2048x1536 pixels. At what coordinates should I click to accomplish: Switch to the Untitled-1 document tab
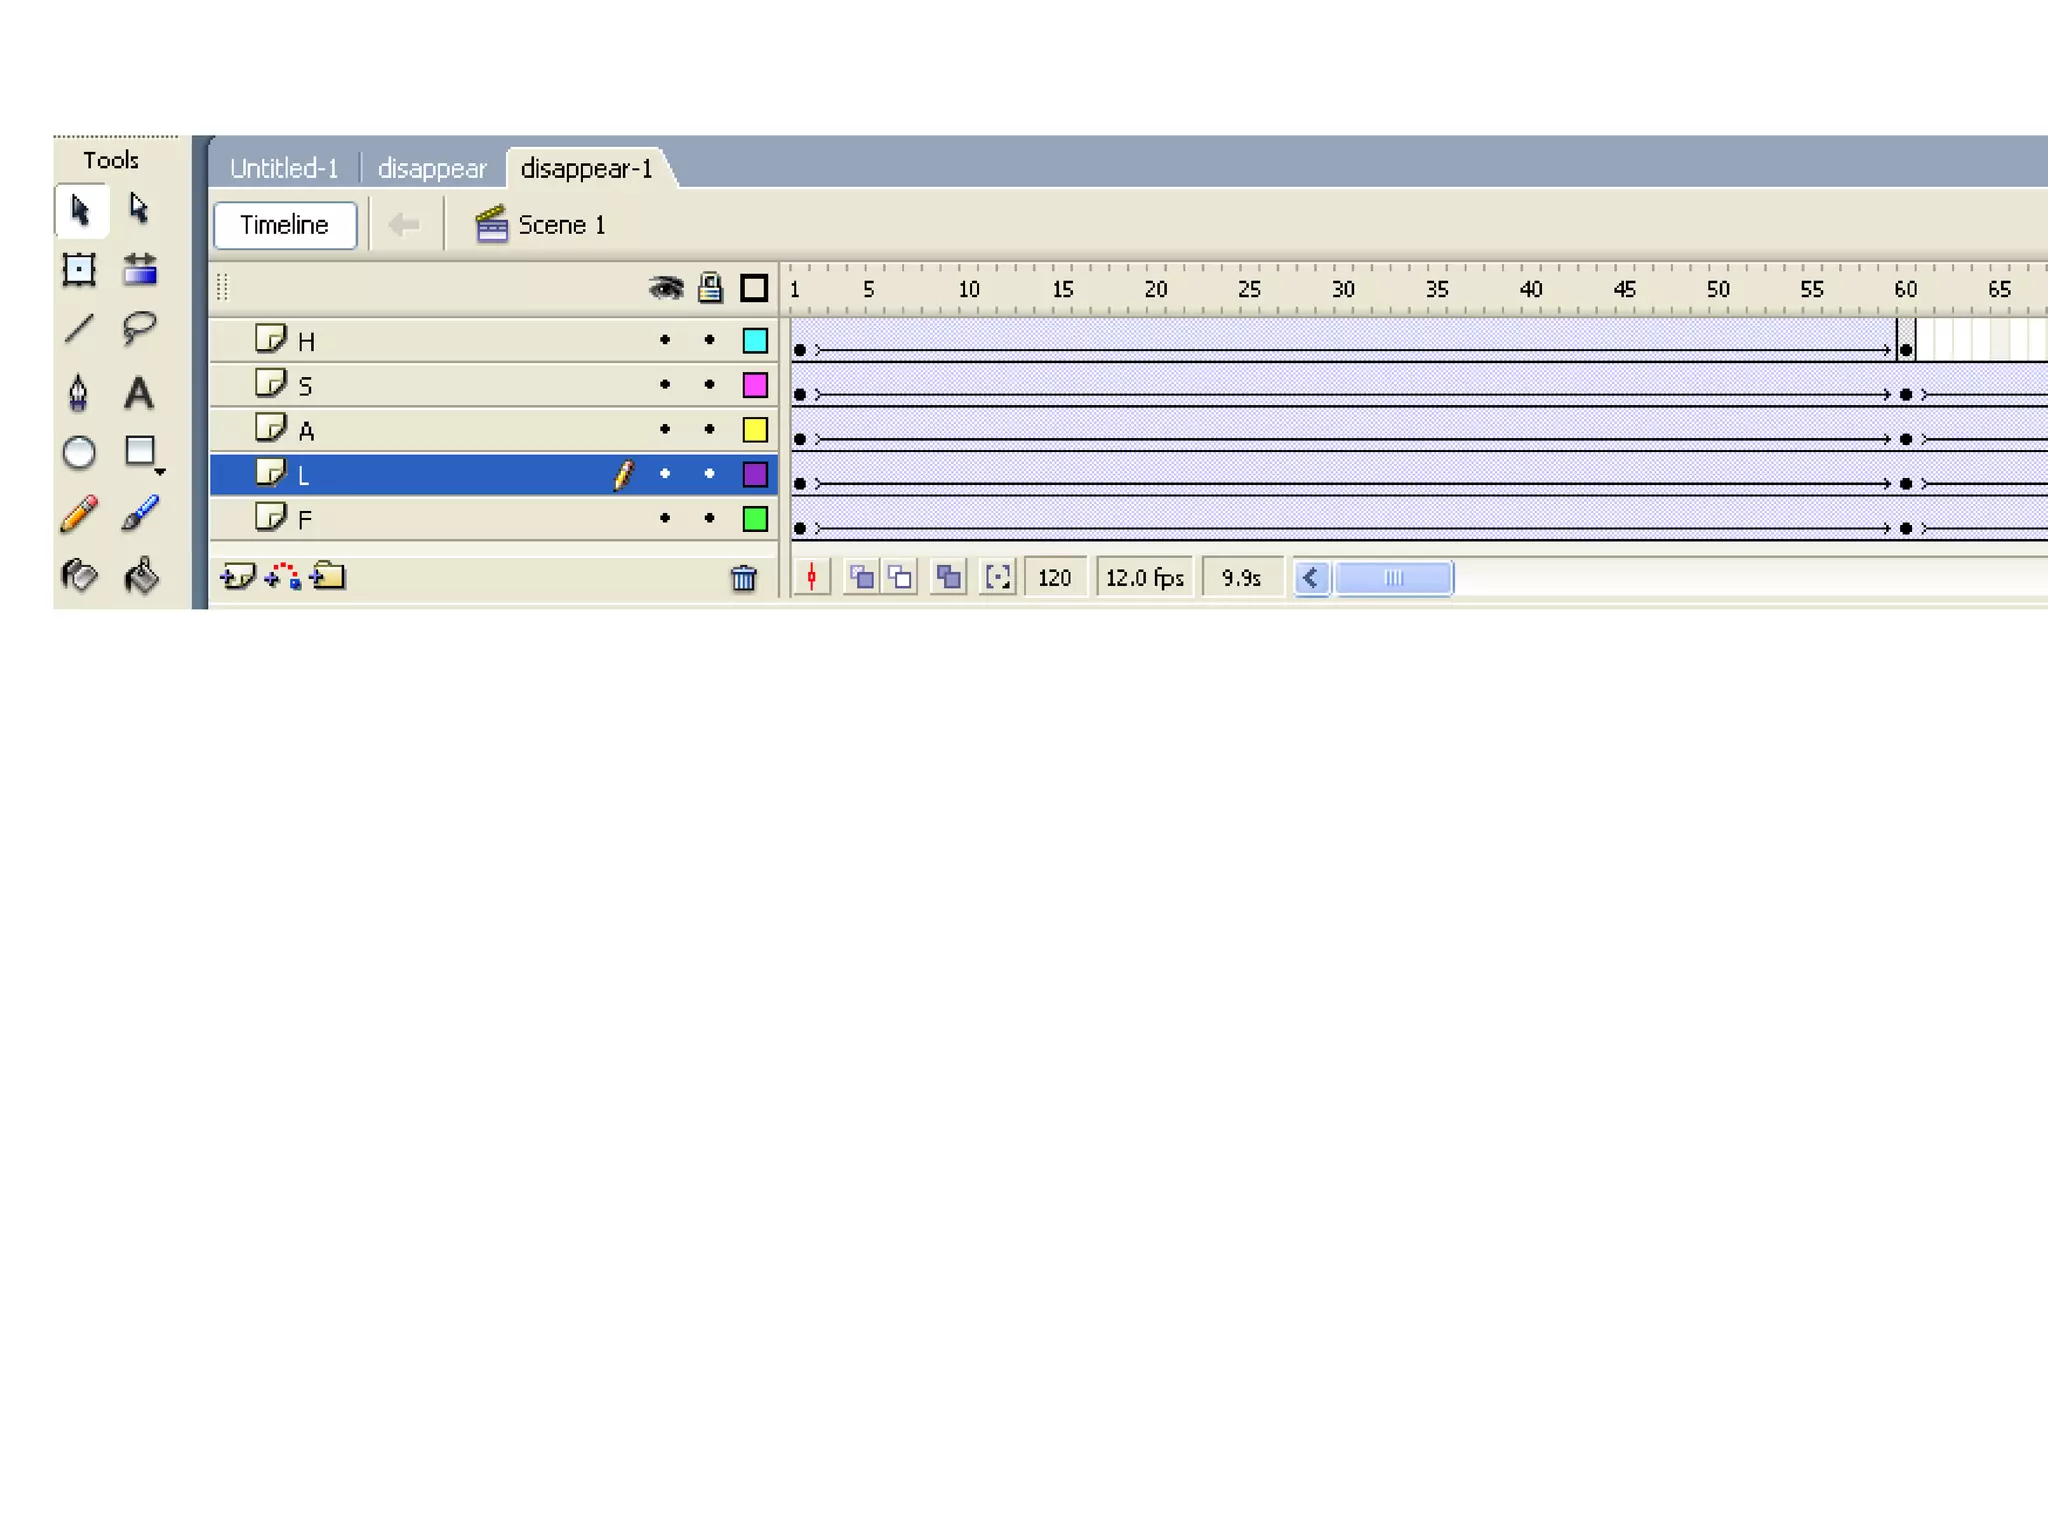pyautogui.click(x=284, y=168)
